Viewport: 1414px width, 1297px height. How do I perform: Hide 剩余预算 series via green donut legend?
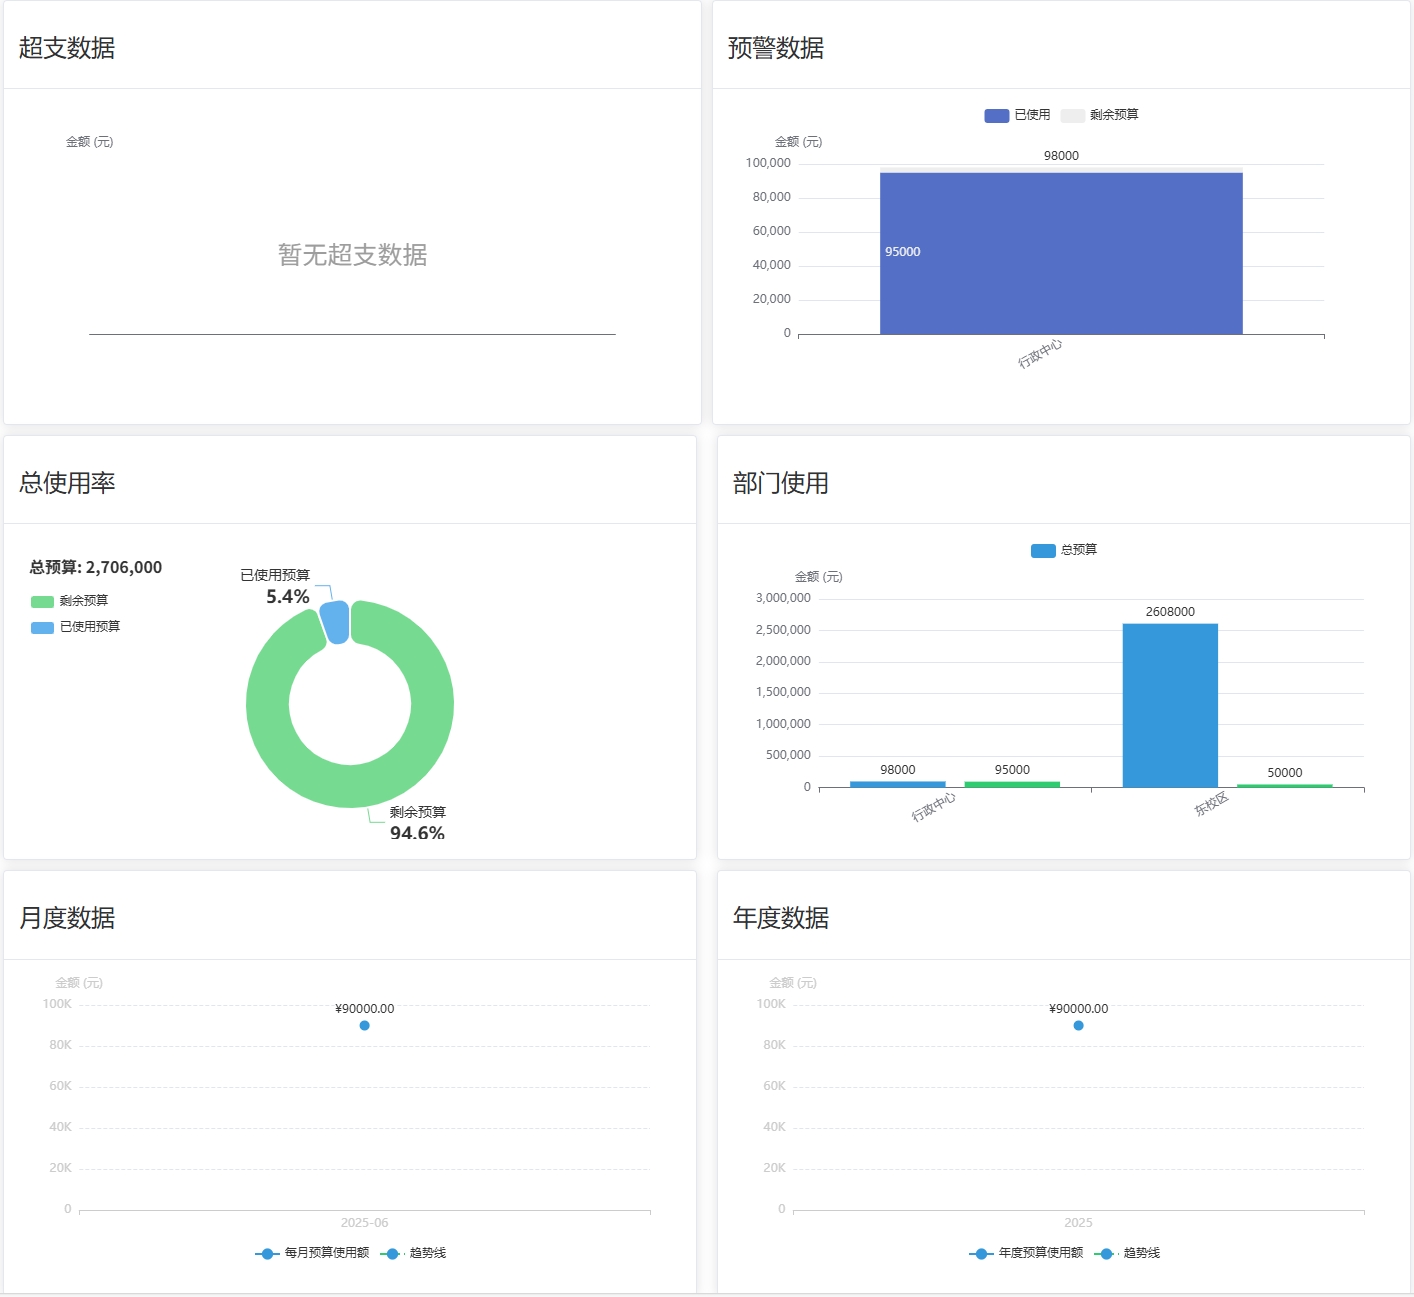[70, 601]
